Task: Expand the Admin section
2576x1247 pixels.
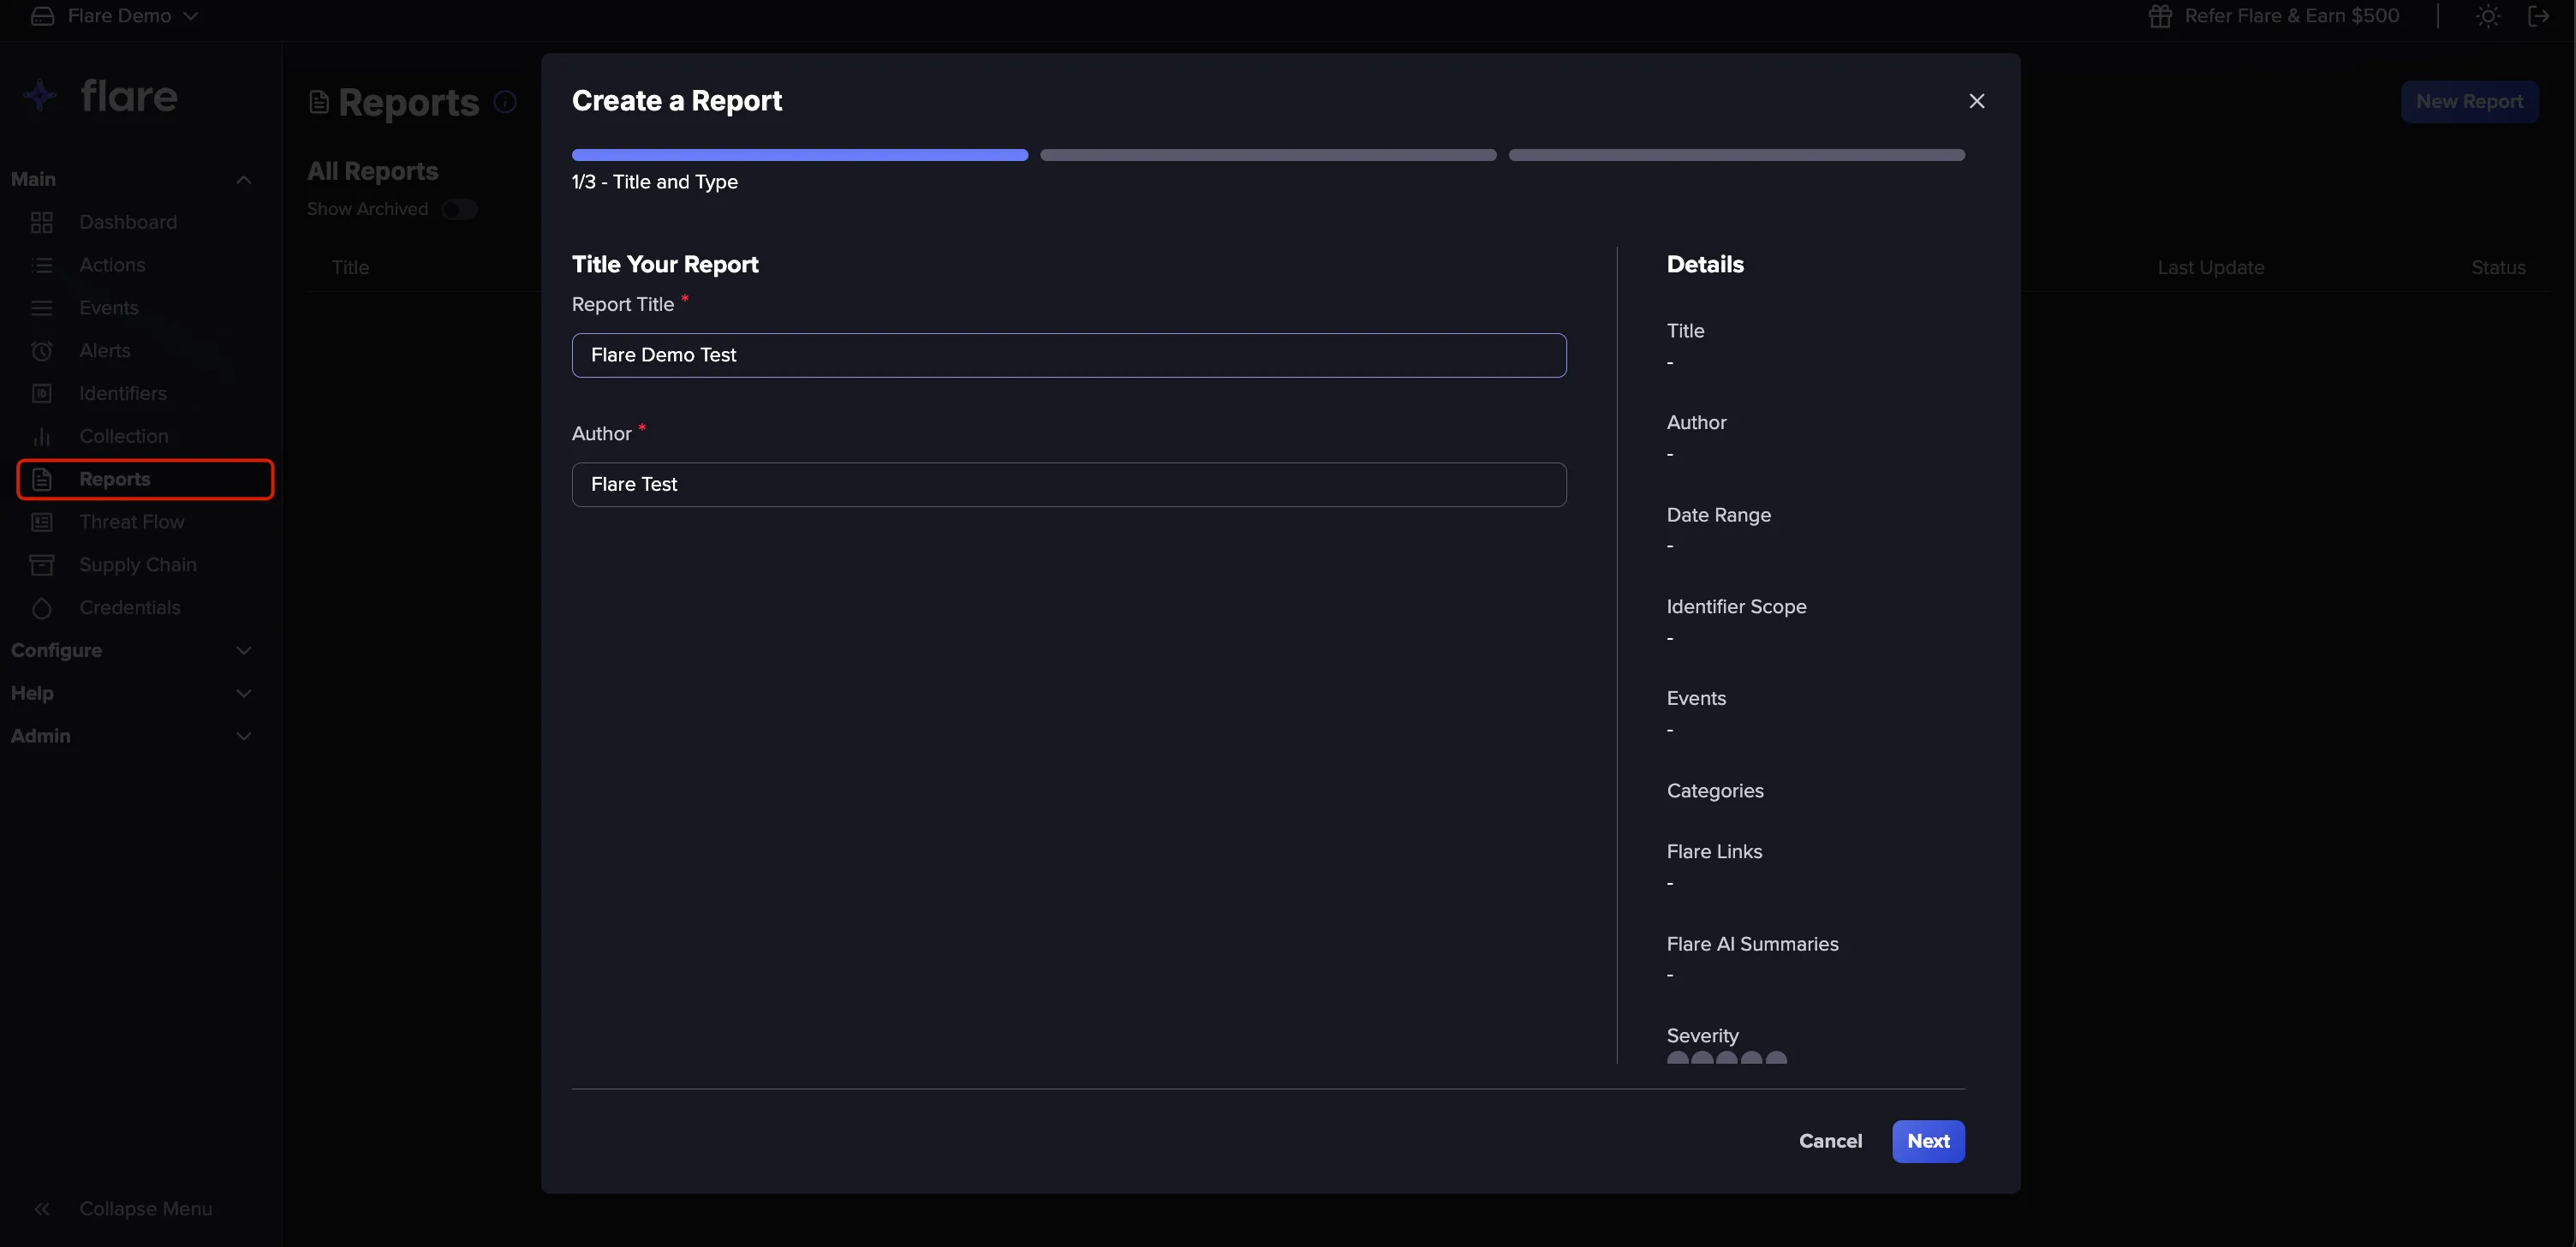Action: pos(243,736)
